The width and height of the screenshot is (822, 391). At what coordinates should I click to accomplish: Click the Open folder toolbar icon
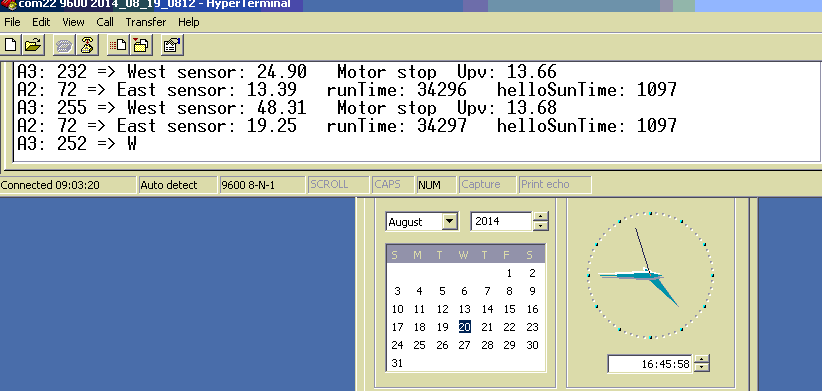pyautogui.click(x=33, y=46)
